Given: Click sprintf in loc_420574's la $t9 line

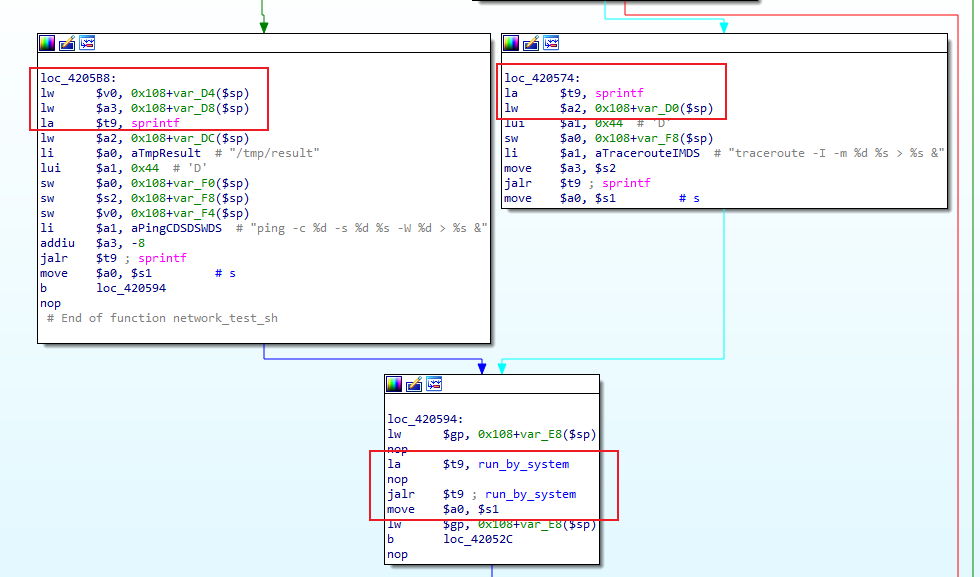Looking at the screenshot, I should (x=619, y=93).
